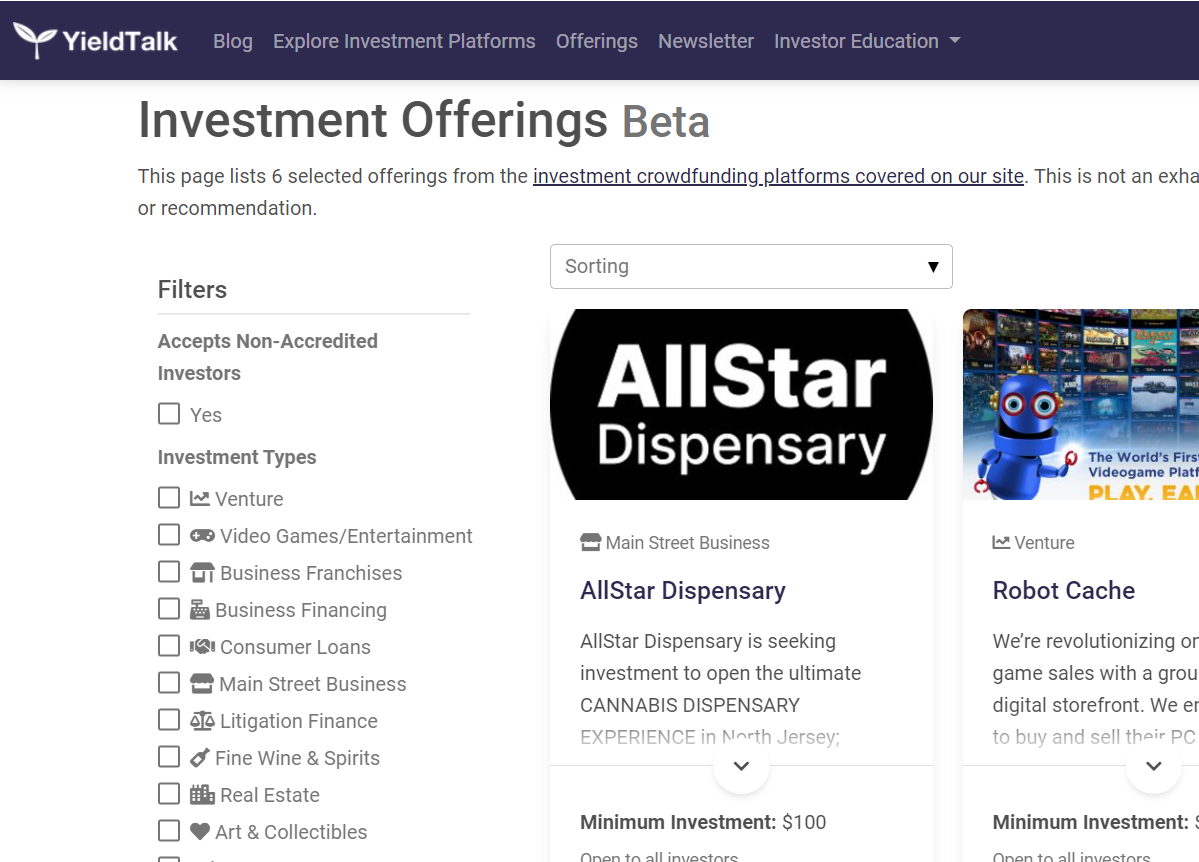Viewport: 1199px width, 862px height.
Task: Click the handshake icon for Consumer Loans
Action: (203, 646)
